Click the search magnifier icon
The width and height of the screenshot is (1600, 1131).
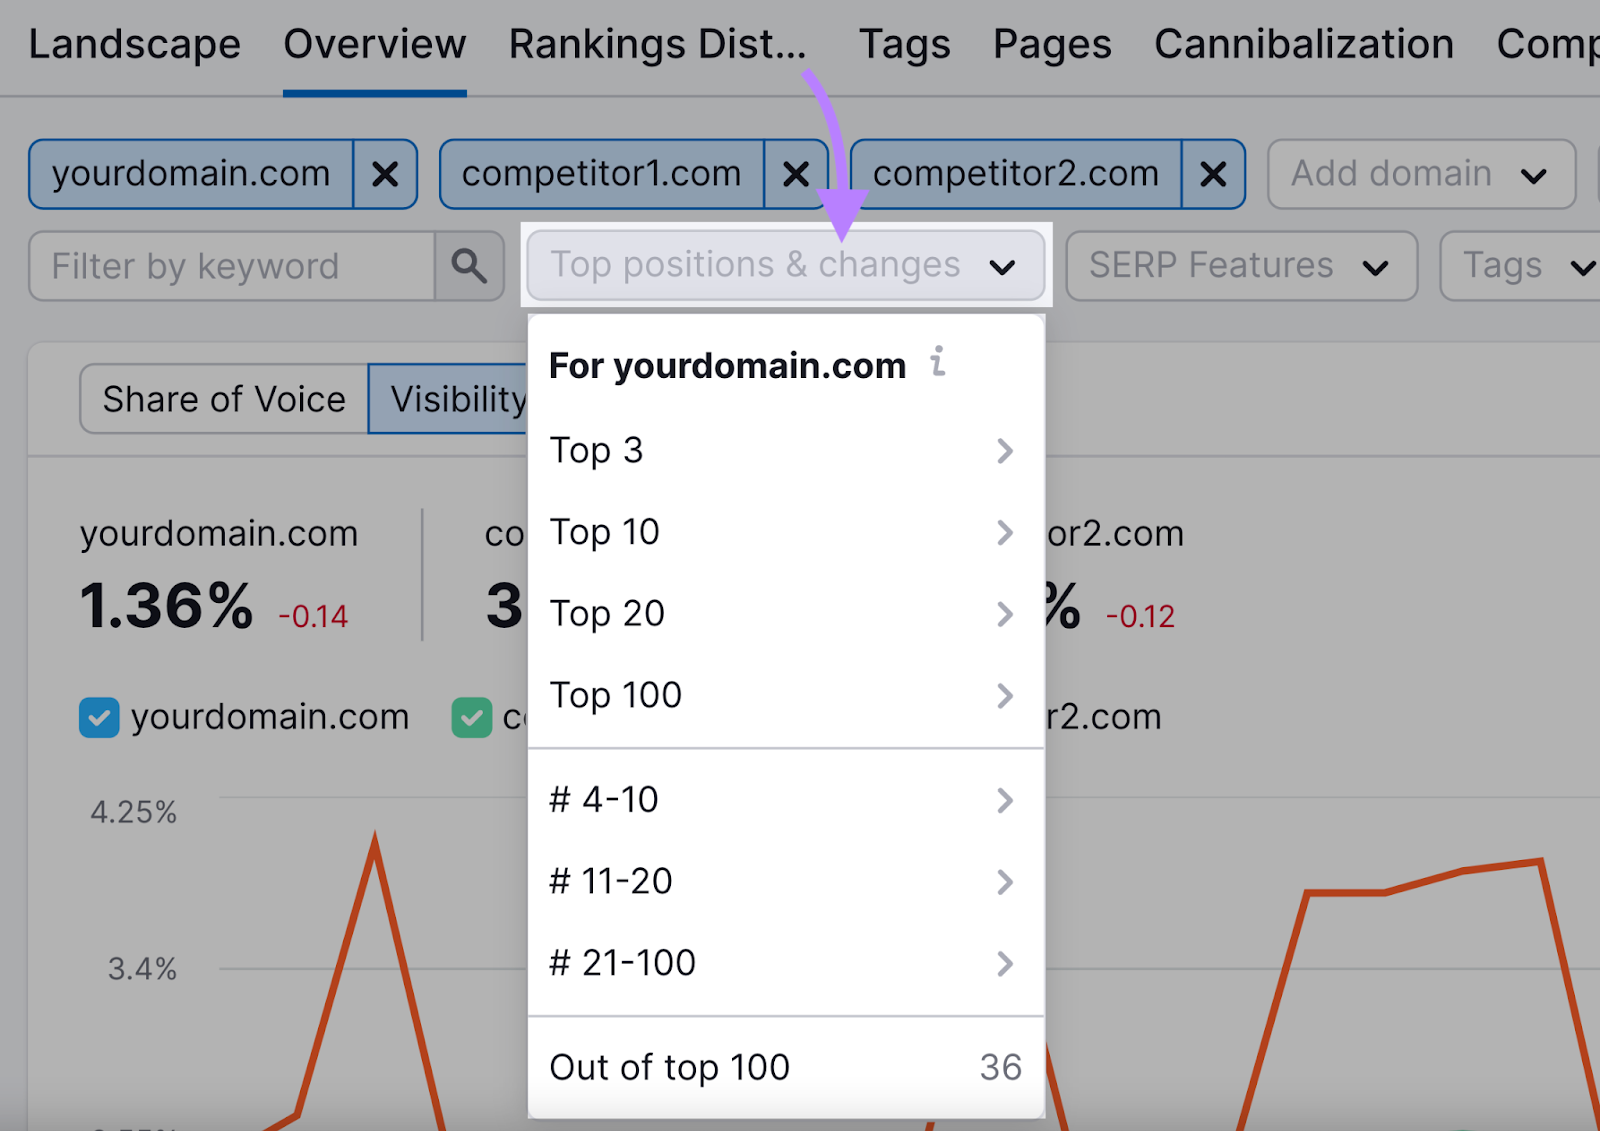(469, 266)
